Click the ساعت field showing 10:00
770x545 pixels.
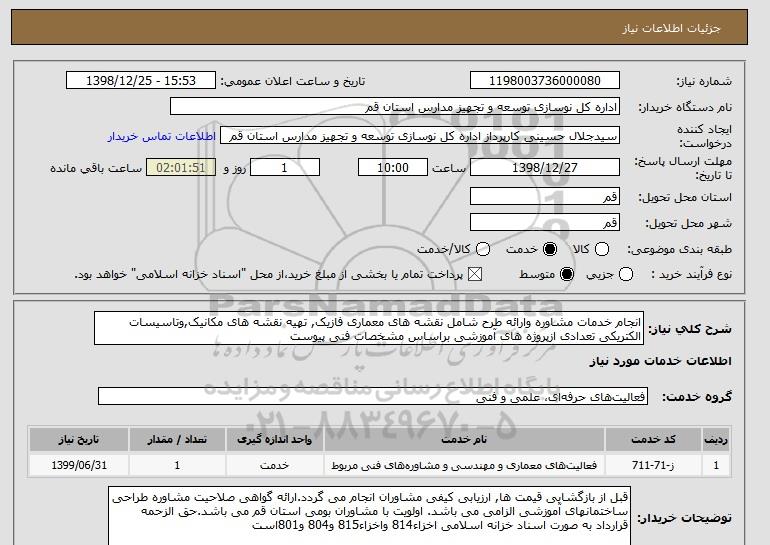point(393,167)
